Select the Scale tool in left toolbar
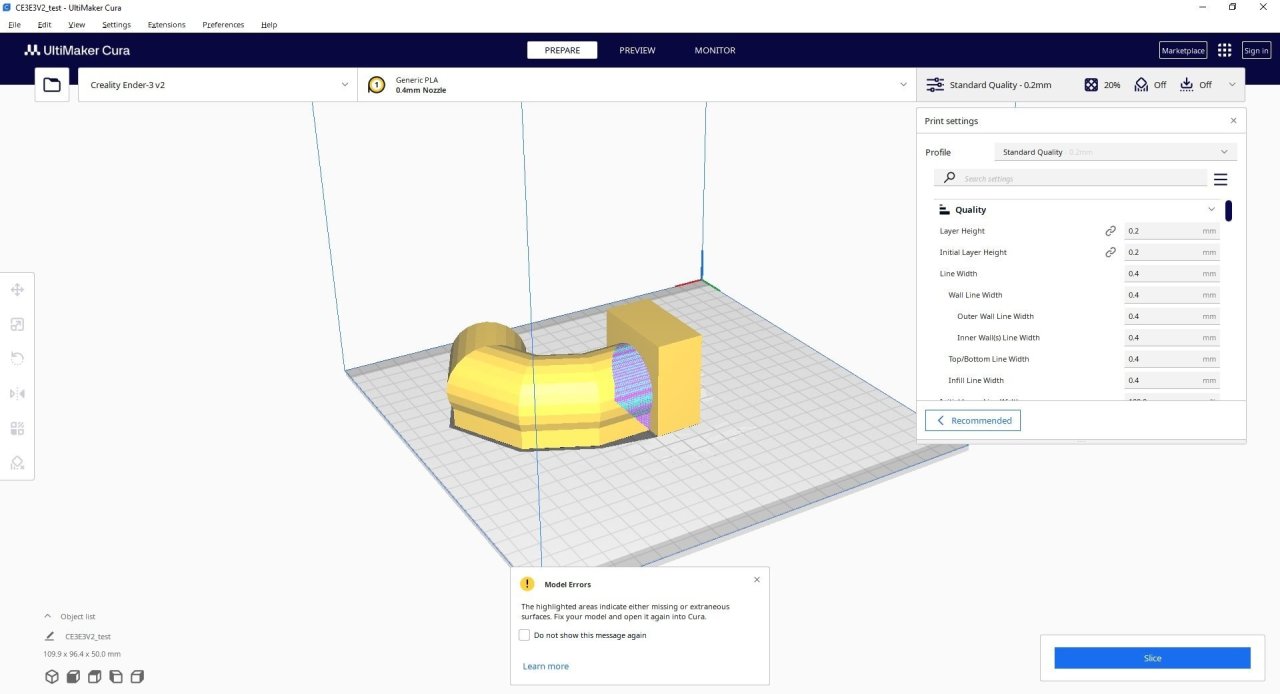The height and width of the screenshot is (694, 1280). click(x=17, y=324)
